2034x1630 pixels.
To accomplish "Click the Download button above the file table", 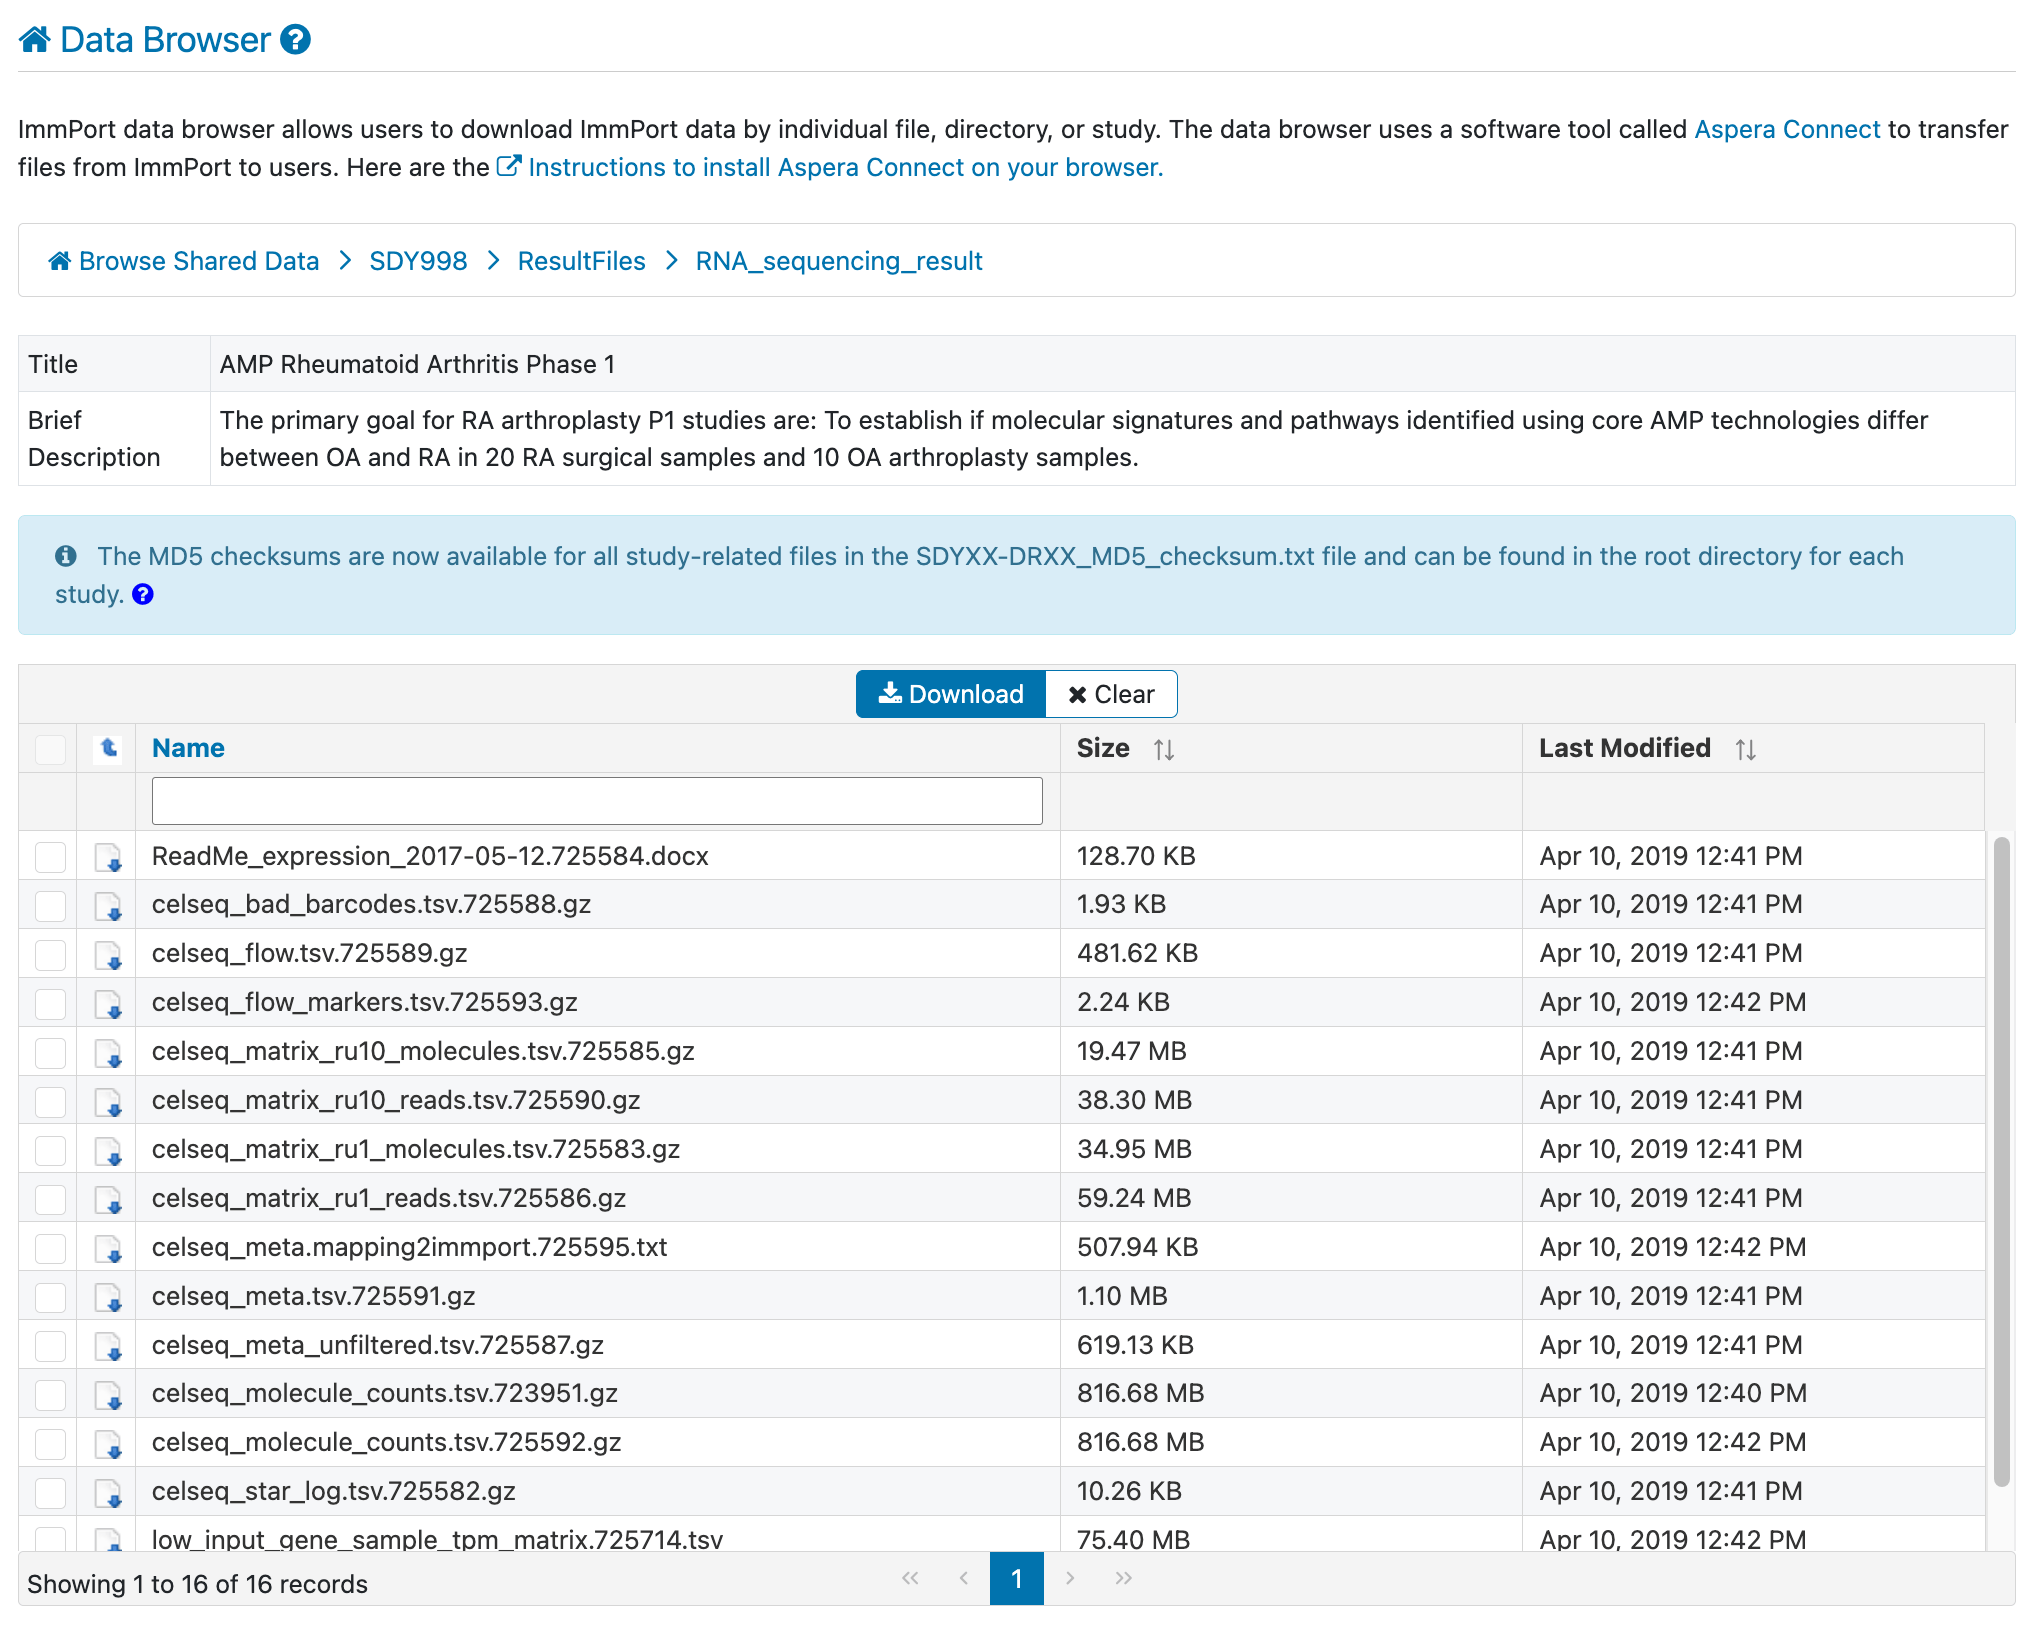I will coord(949,693).
